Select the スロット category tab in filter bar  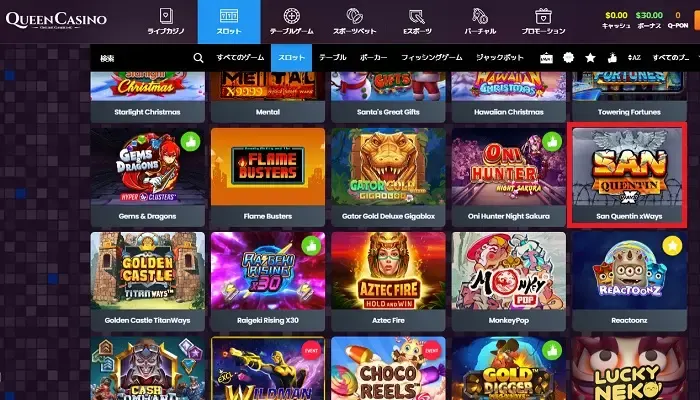292,58
